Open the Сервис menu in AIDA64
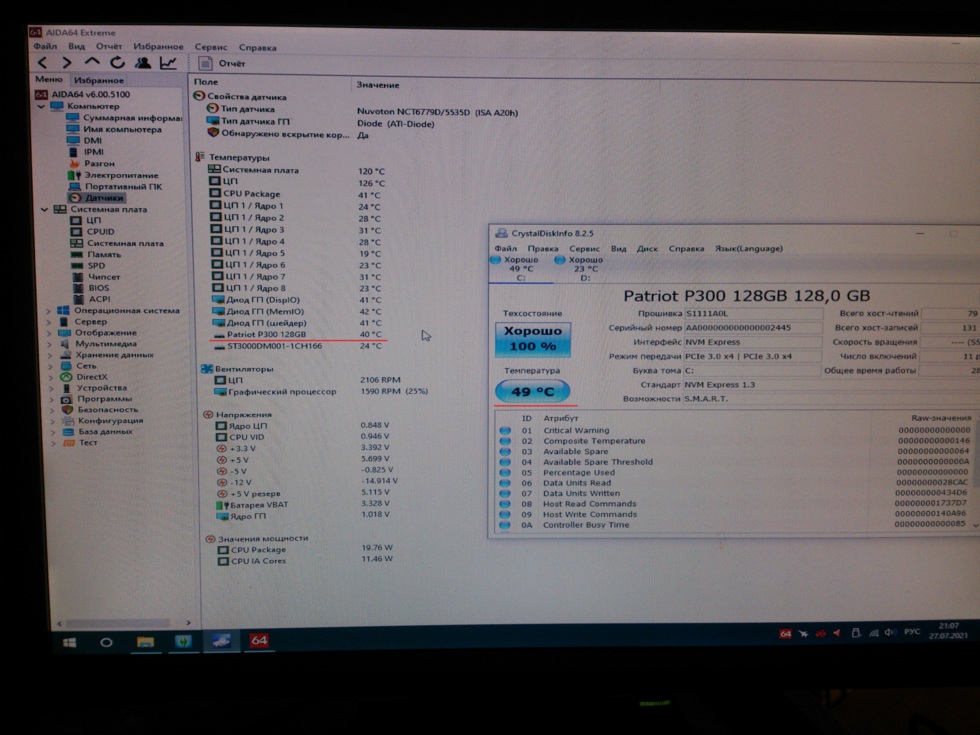The image size is (980, 735). point(210,47)
